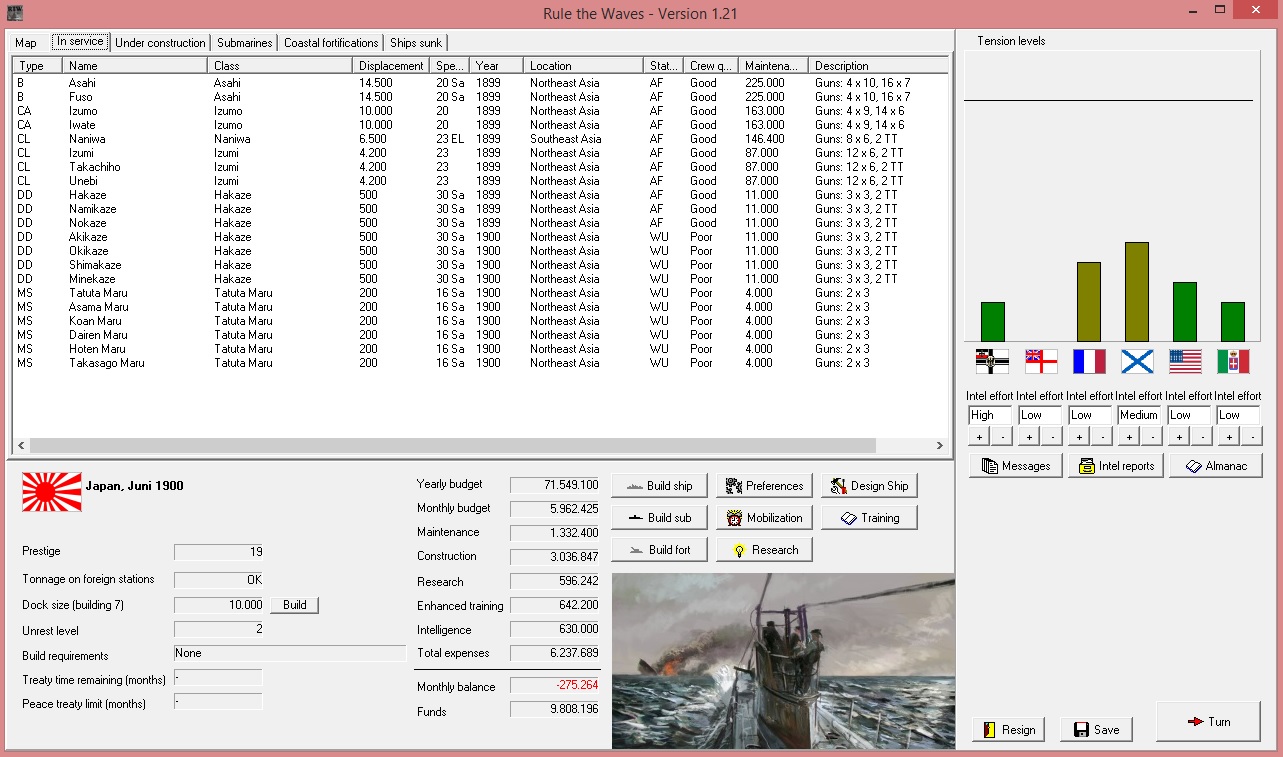Open the Almanac
This screenshot has width=1283, height=757.
coord(1216,466)
